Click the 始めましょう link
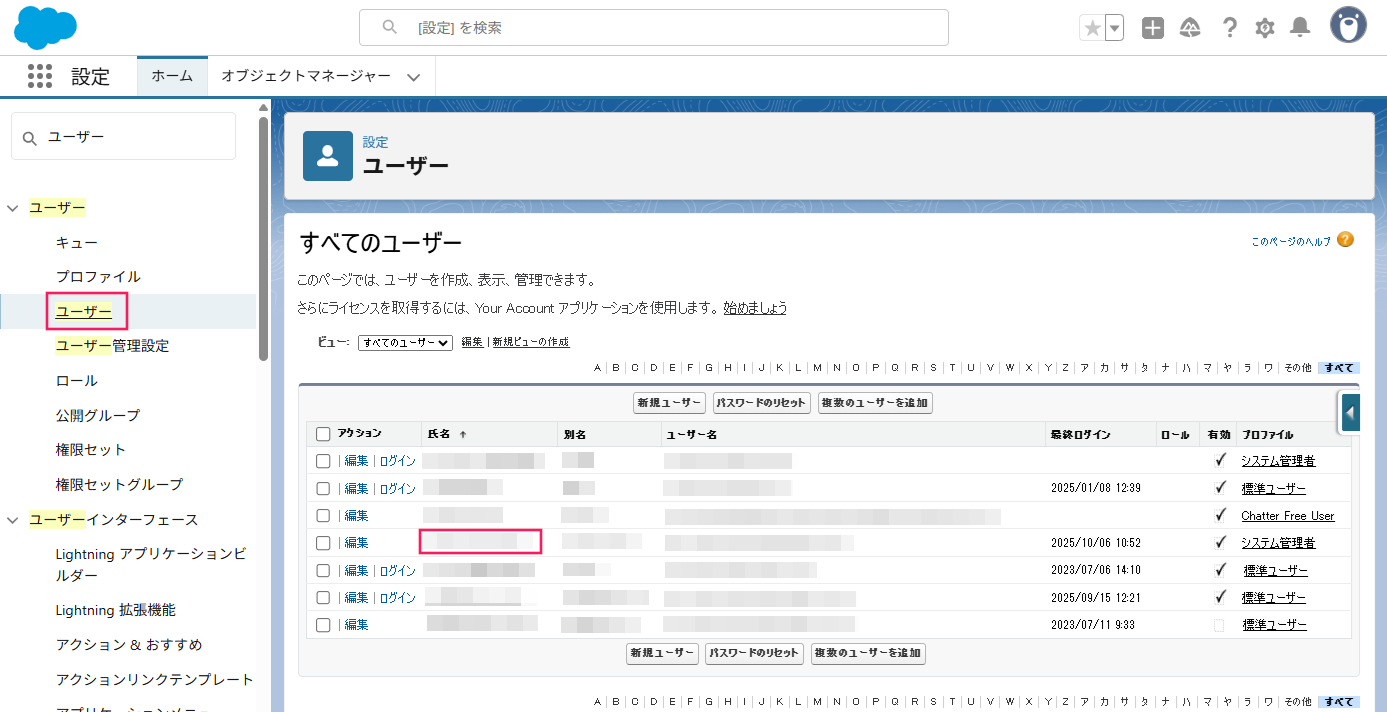1387x712 pixels. (x=755, y=308)
